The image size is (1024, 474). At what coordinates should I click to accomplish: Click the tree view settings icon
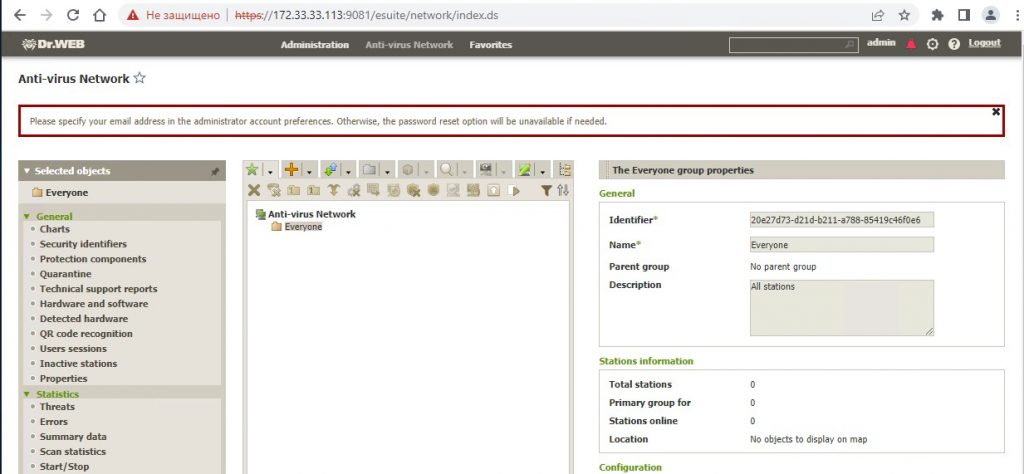(565, 170)
